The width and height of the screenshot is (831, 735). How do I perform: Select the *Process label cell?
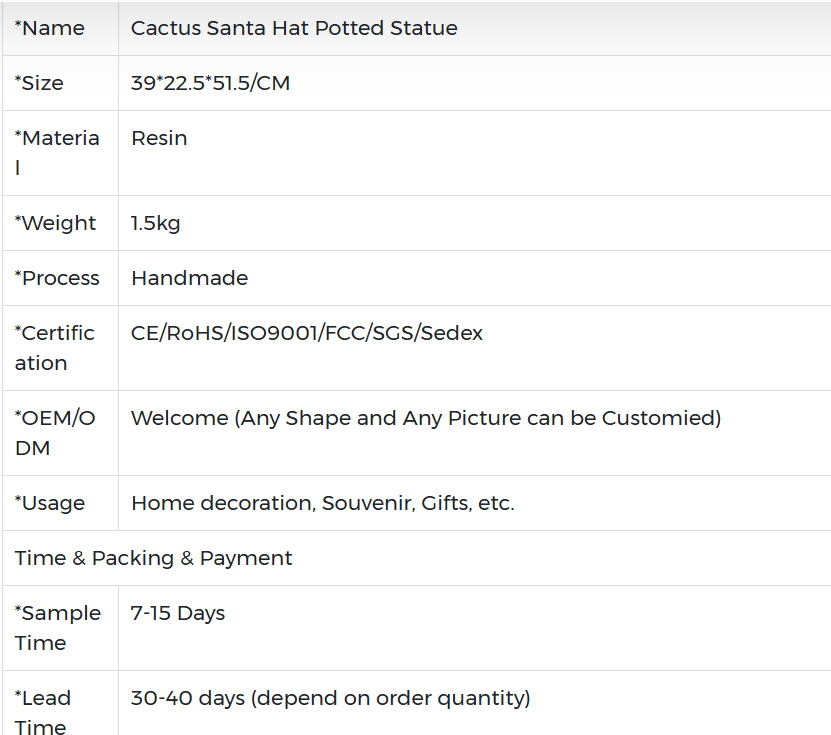(x=57, y=278)
